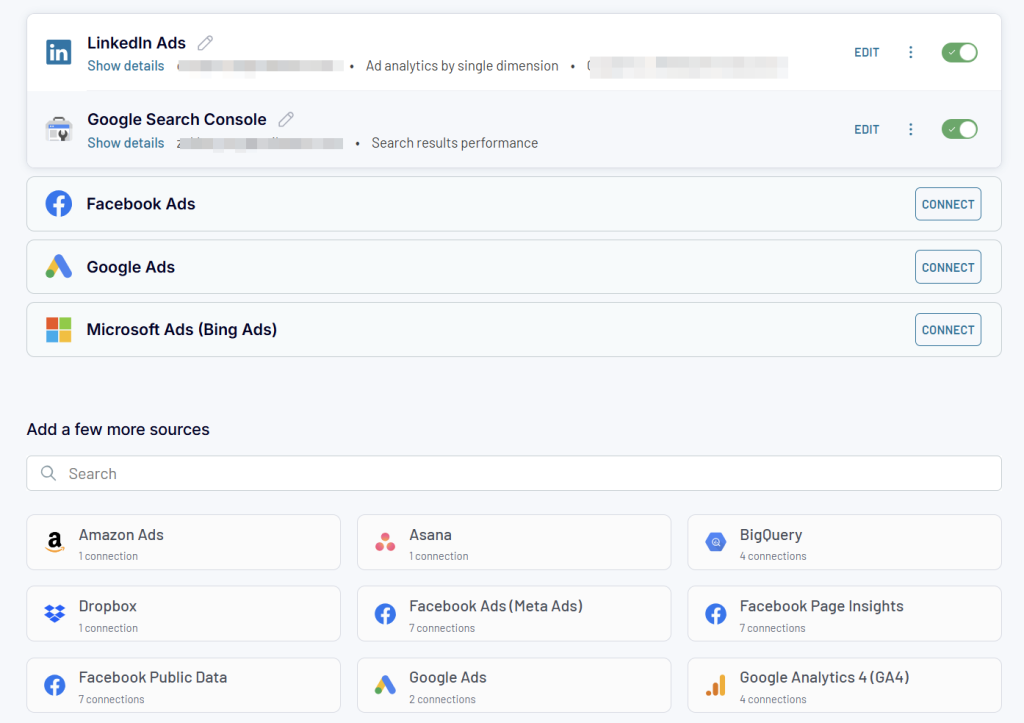Click the Search sources input field
1024x723 pixels.
(x=513, y=473)
